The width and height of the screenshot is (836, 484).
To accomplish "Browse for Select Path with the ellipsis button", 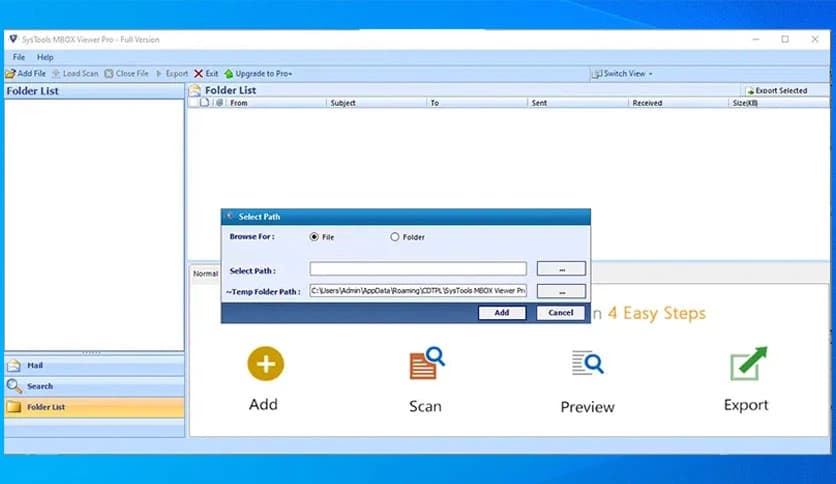I will (561, 269).
